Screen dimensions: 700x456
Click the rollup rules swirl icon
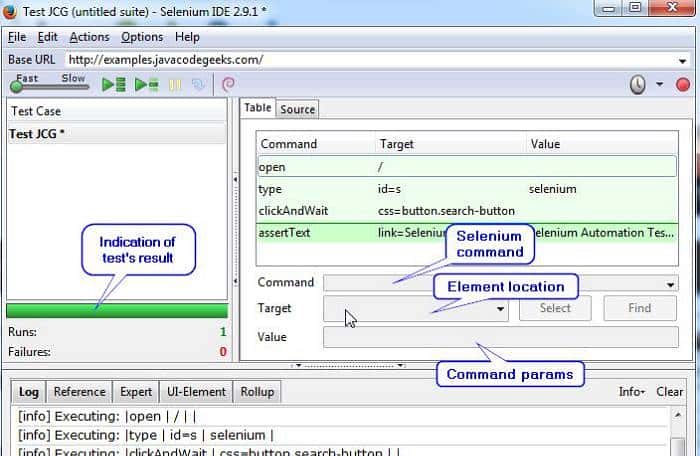coord(228,85)
